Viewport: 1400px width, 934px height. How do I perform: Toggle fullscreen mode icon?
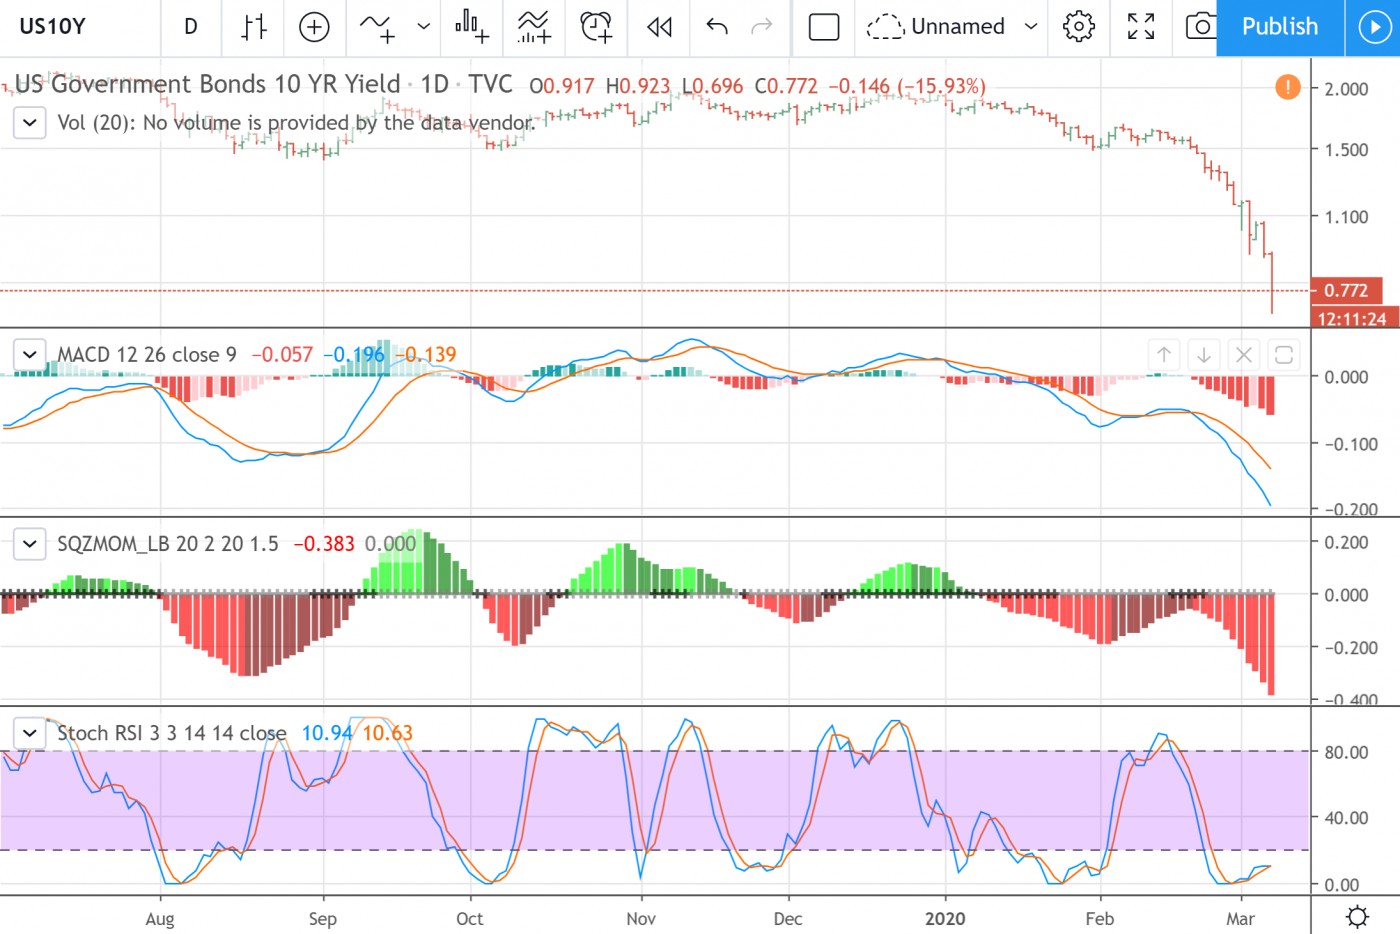1141,27
